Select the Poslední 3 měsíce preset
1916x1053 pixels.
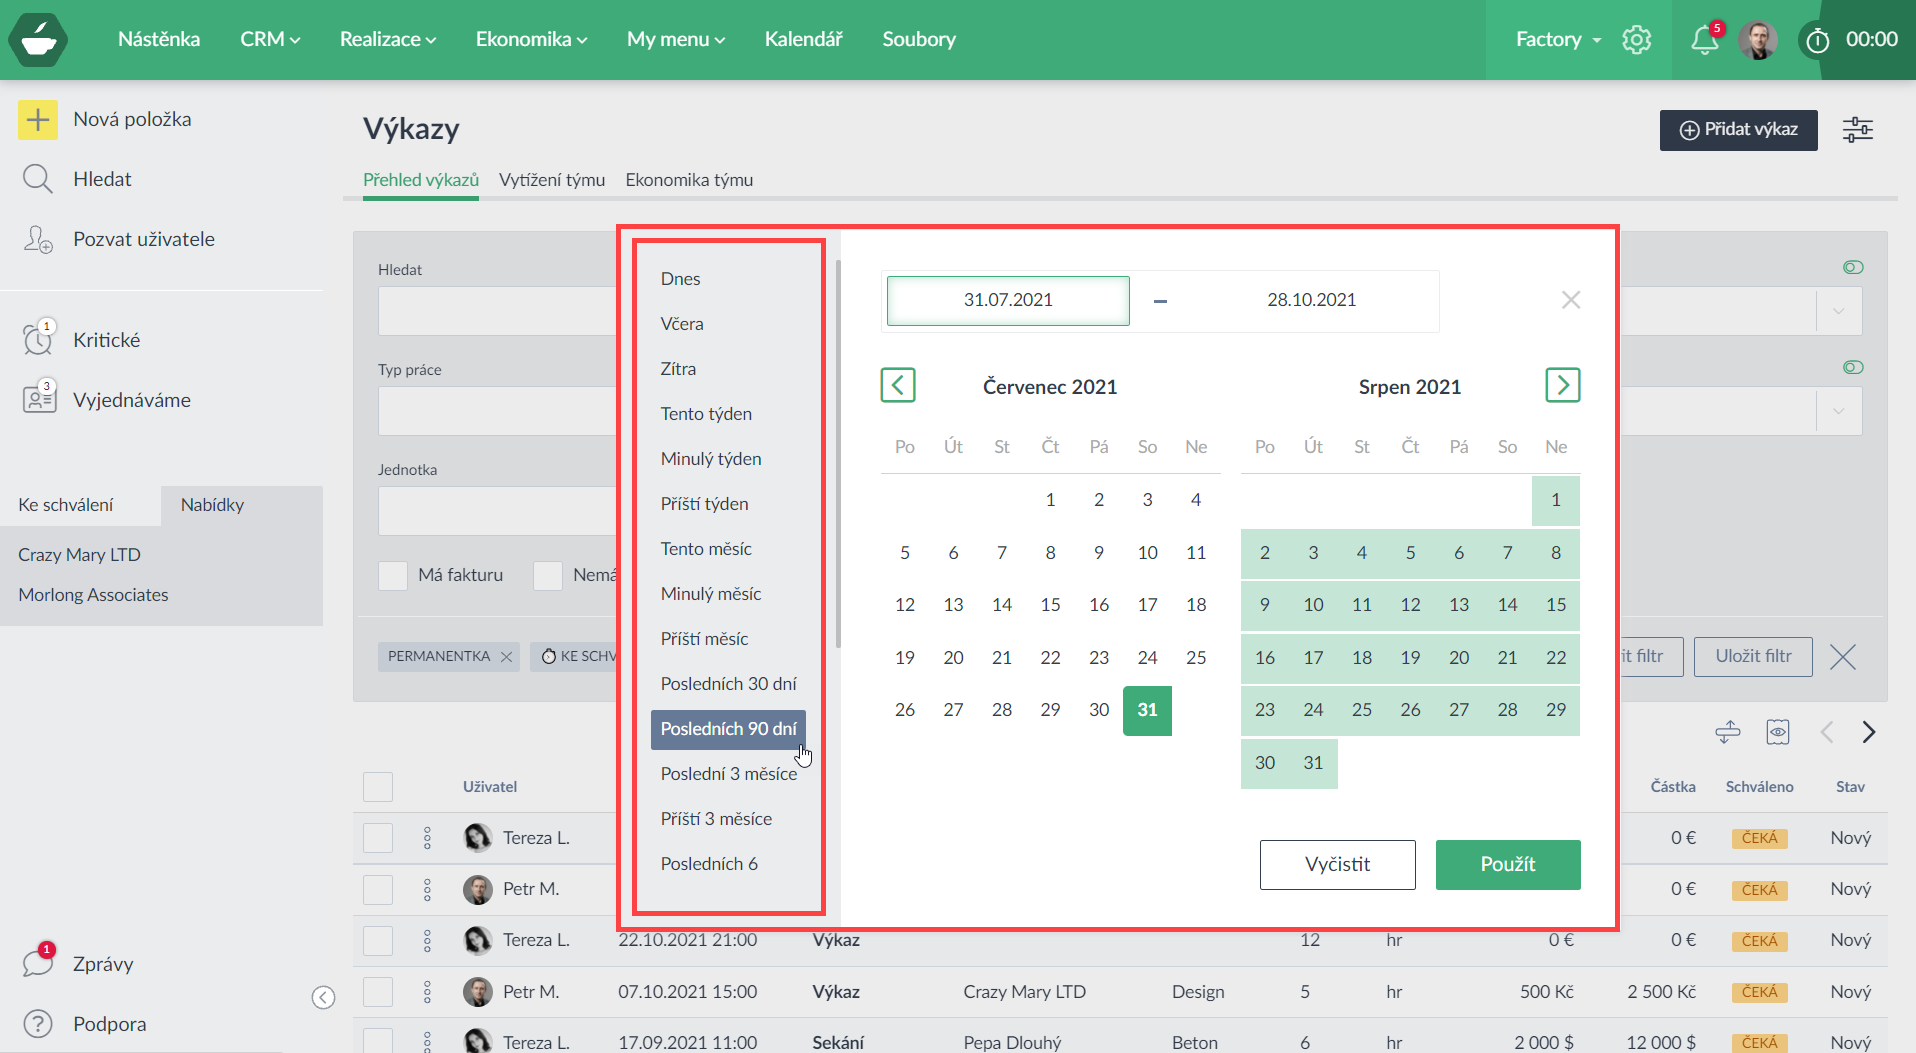[728, 774]
